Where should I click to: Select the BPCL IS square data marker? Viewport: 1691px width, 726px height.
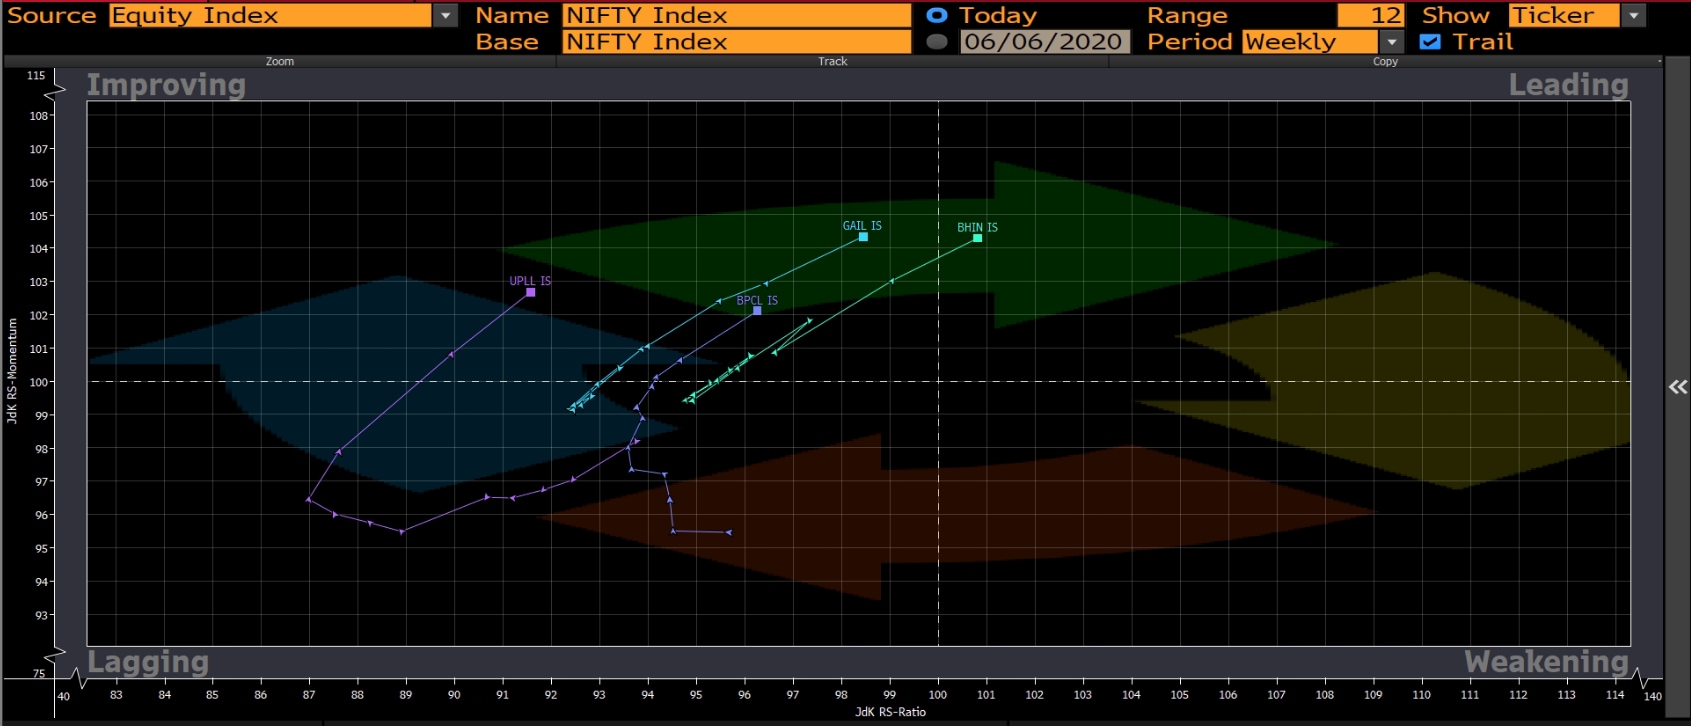(x=757, y=311)
